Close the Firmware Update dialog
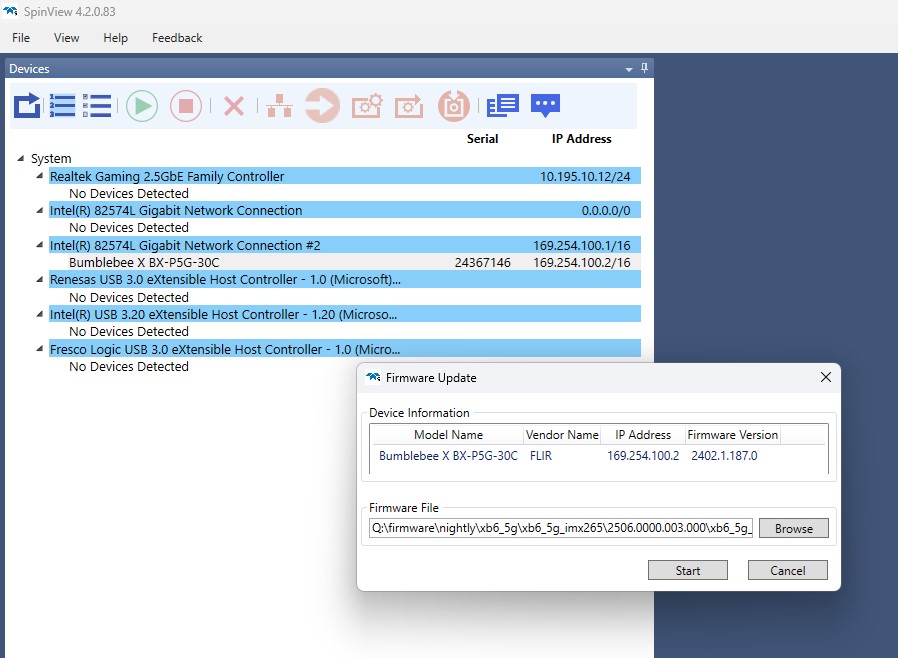 point(825,377)
